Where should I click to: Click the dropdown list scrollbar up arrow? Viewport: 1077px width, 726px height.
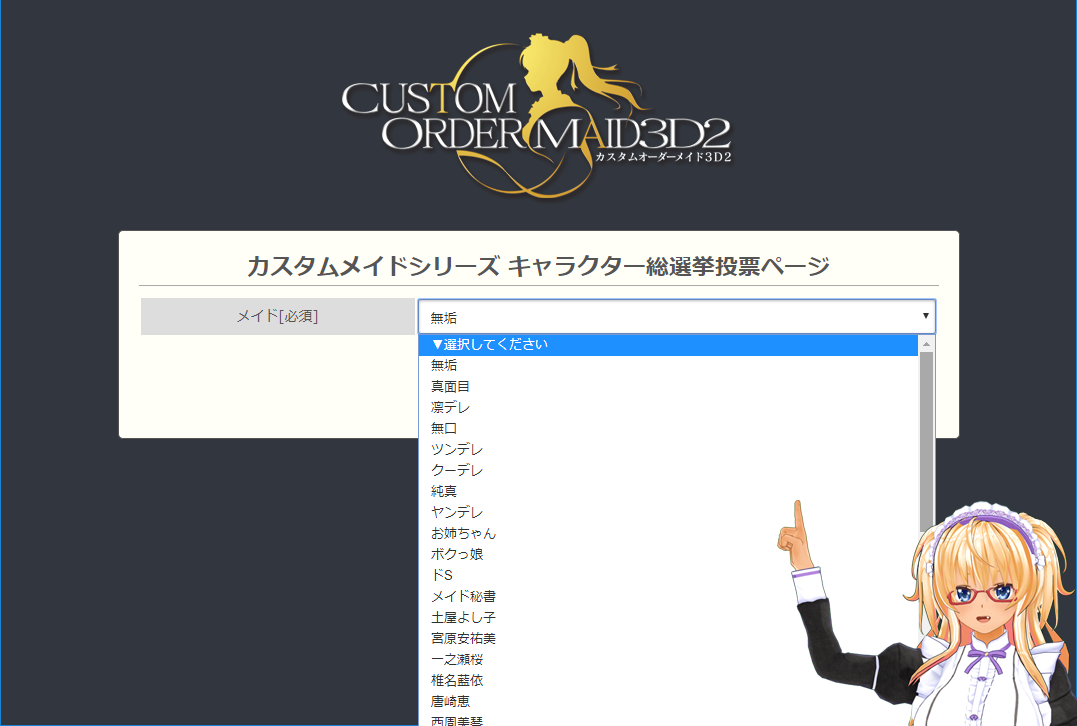coord(926,343)
